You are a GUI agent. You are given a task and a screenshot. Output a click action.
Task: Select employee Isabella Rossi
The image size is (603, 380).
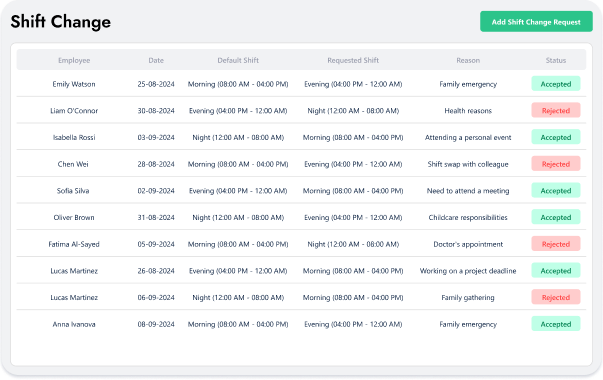pos(74,137)
